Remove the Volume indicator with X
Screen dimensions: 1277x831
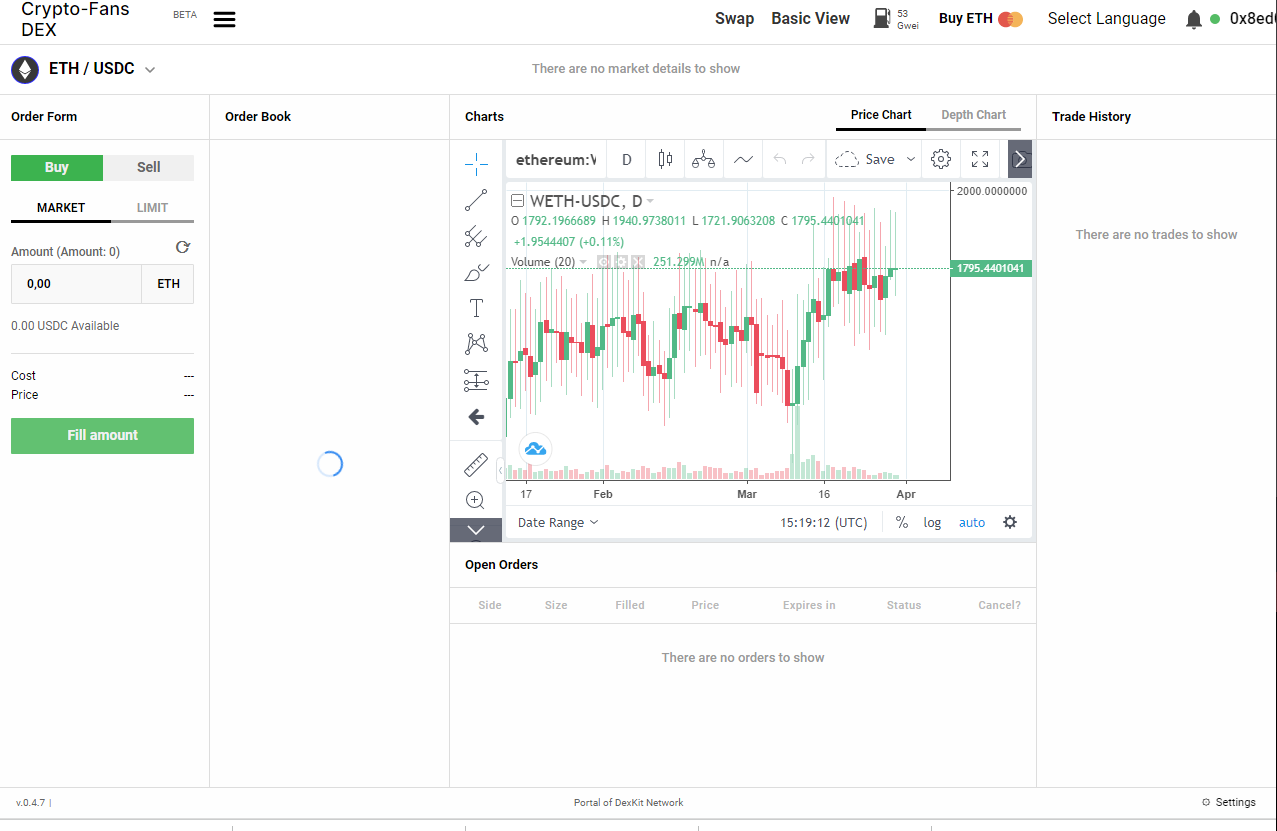[x=638, y=262]
